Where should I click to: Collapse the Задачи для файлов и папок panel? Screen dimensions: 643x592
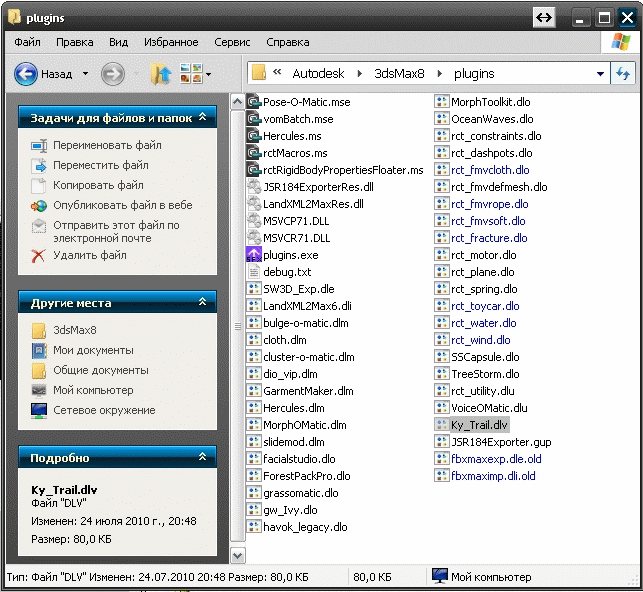point(202,117)
